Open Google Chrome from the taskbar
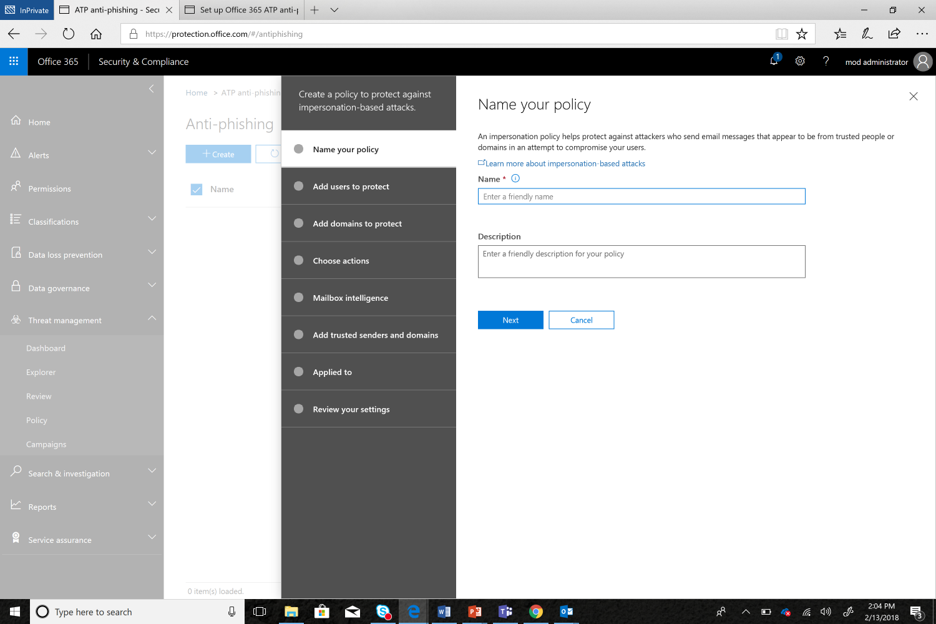The height and width of the screenshot is (624, 936). pyautogui.click(x=535, y=611)
